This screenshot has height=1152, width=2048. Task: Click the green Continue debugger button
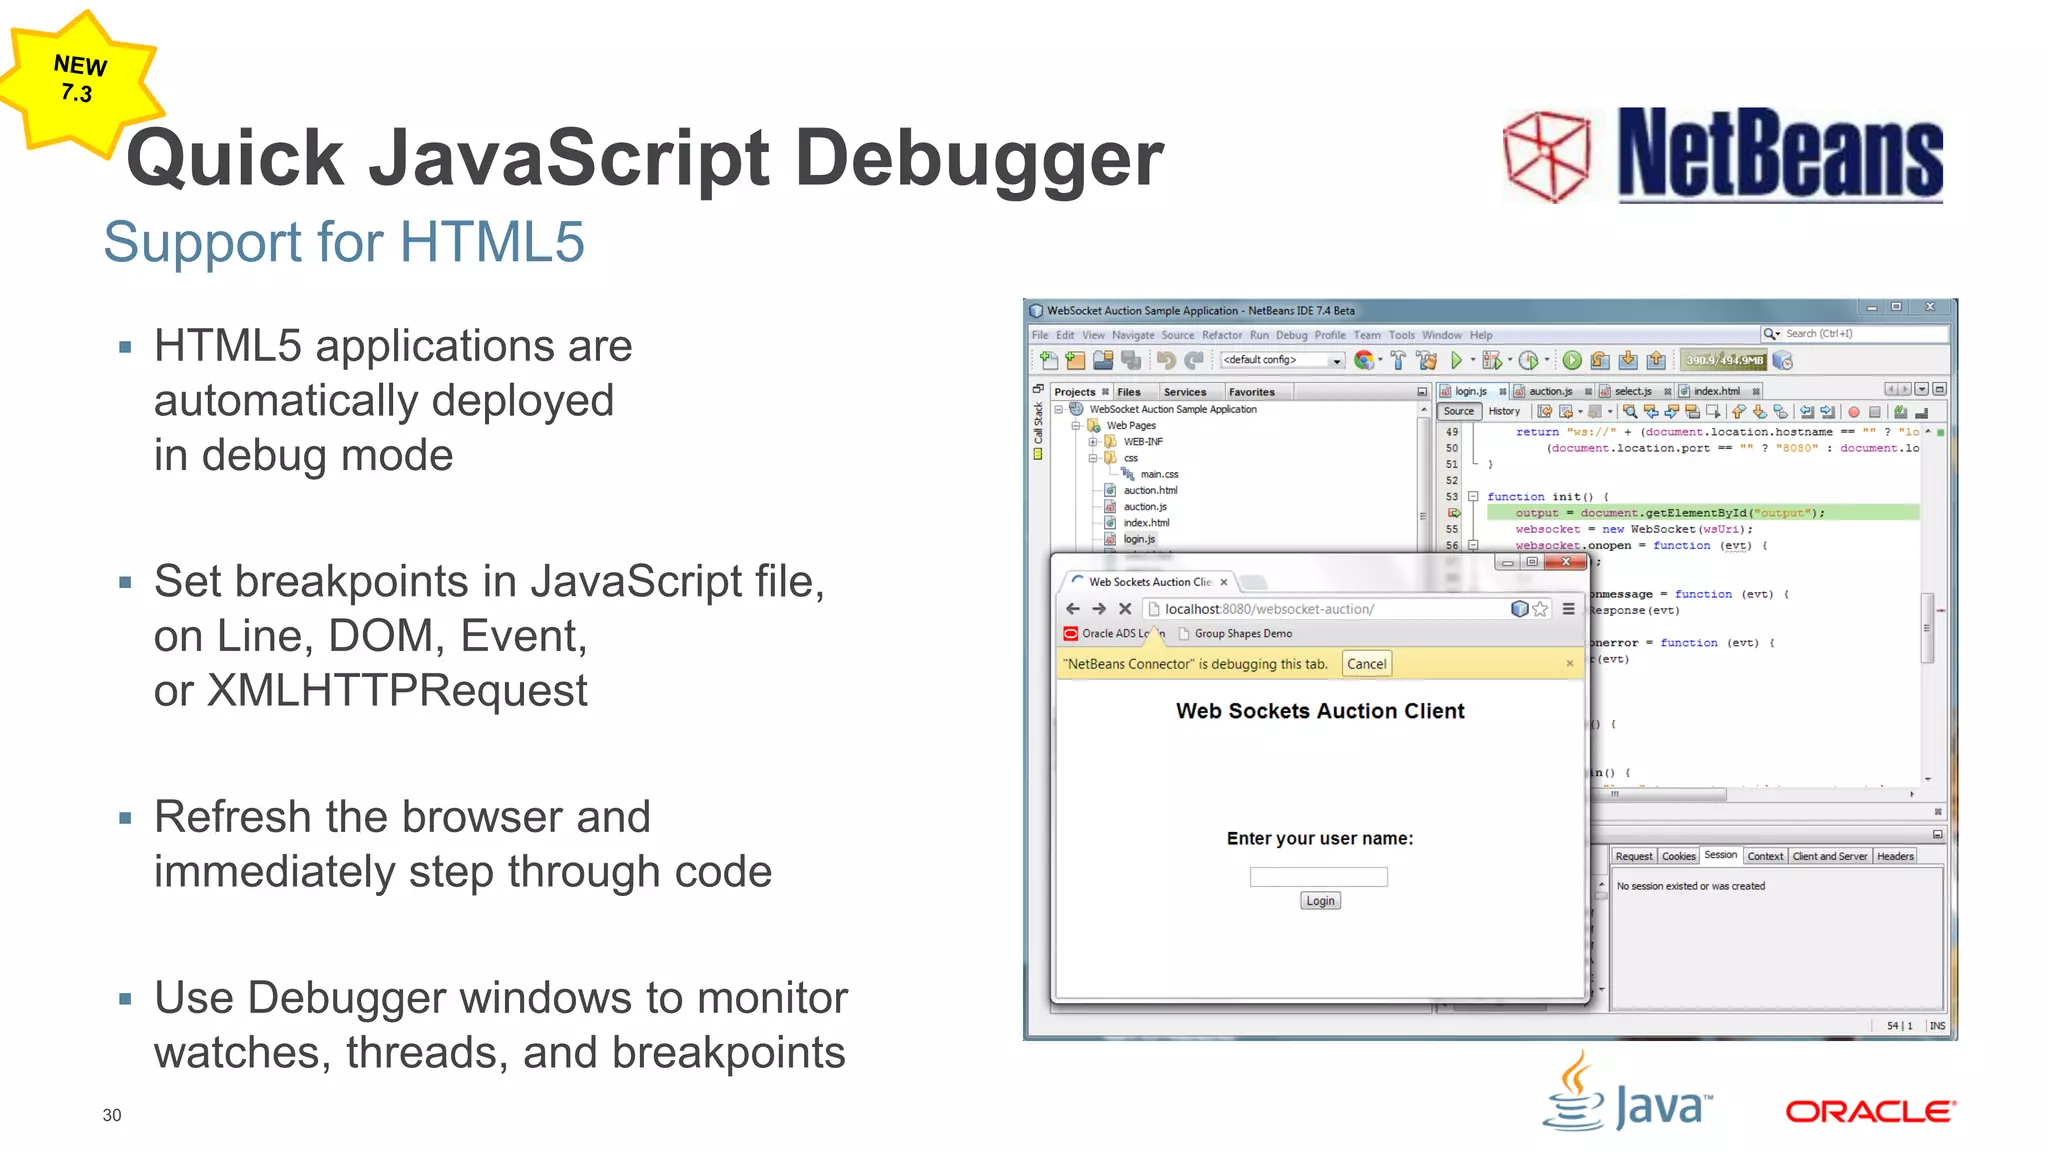(1572, 360)
